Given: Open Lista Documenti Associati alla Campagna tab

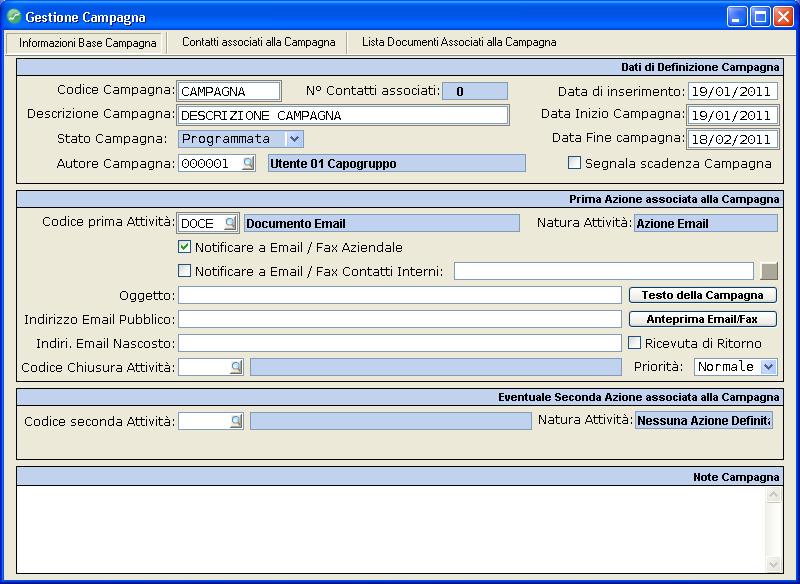Looking at the screenshot, I should [x=459, y=42].
